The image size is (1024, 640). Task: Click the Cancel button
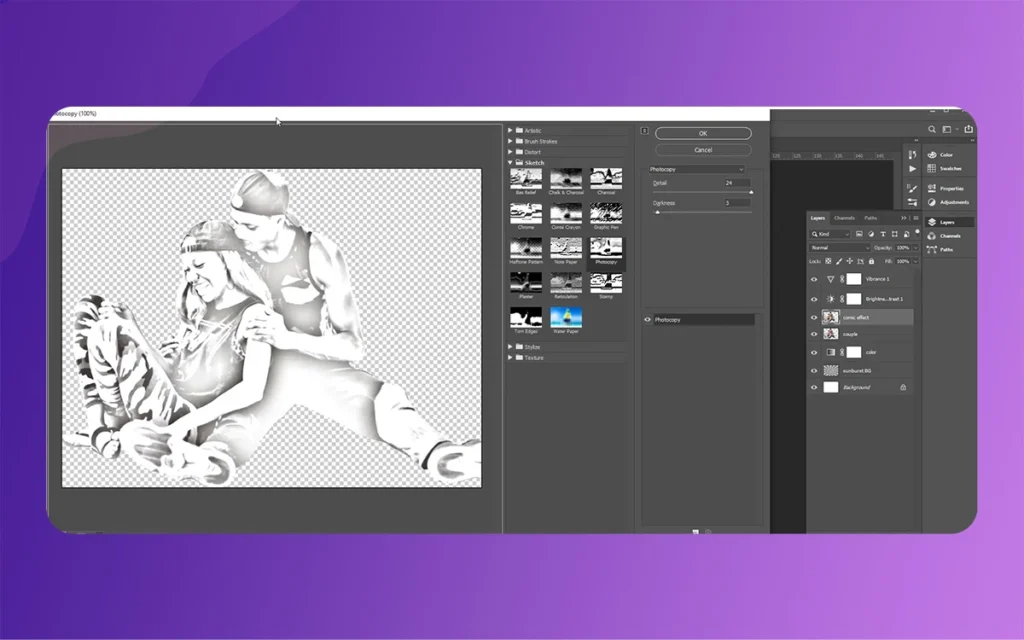tap(703, 150)
